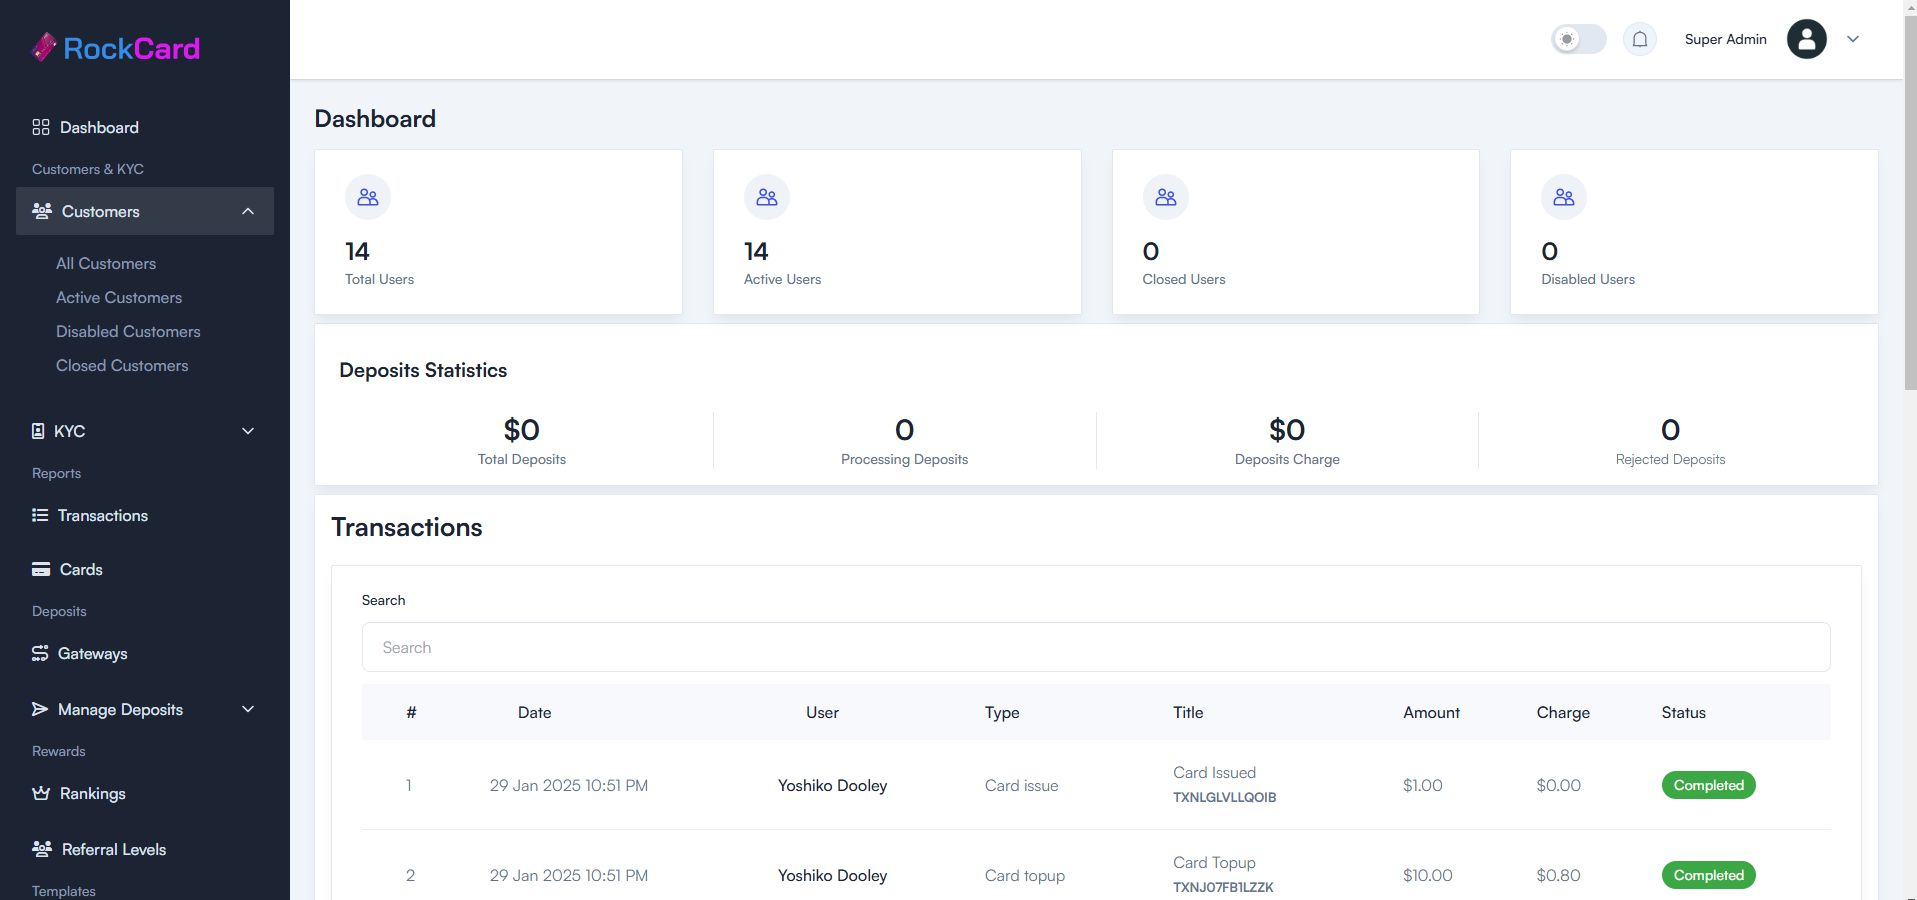Open Cards from the sidebar

tap(81, 569)
